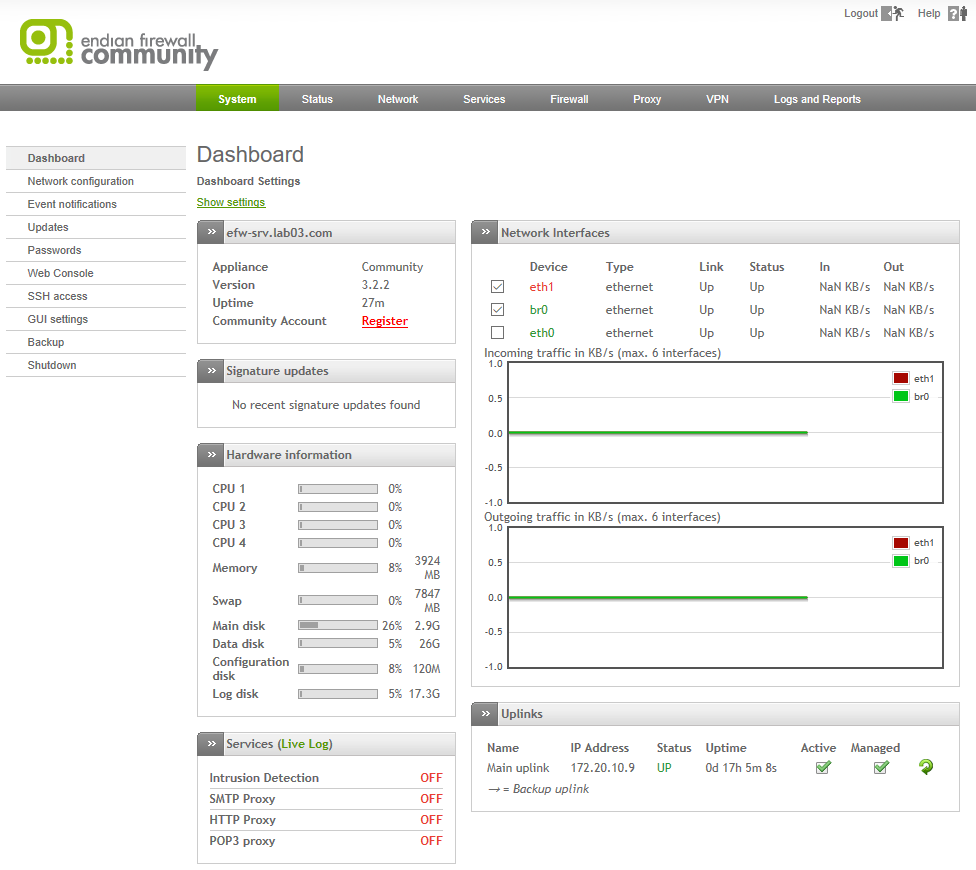Click the HTTP Proxy OFF status
This screenshot has width=976, height=870.
pyautogui.click(x=431, y=820)
